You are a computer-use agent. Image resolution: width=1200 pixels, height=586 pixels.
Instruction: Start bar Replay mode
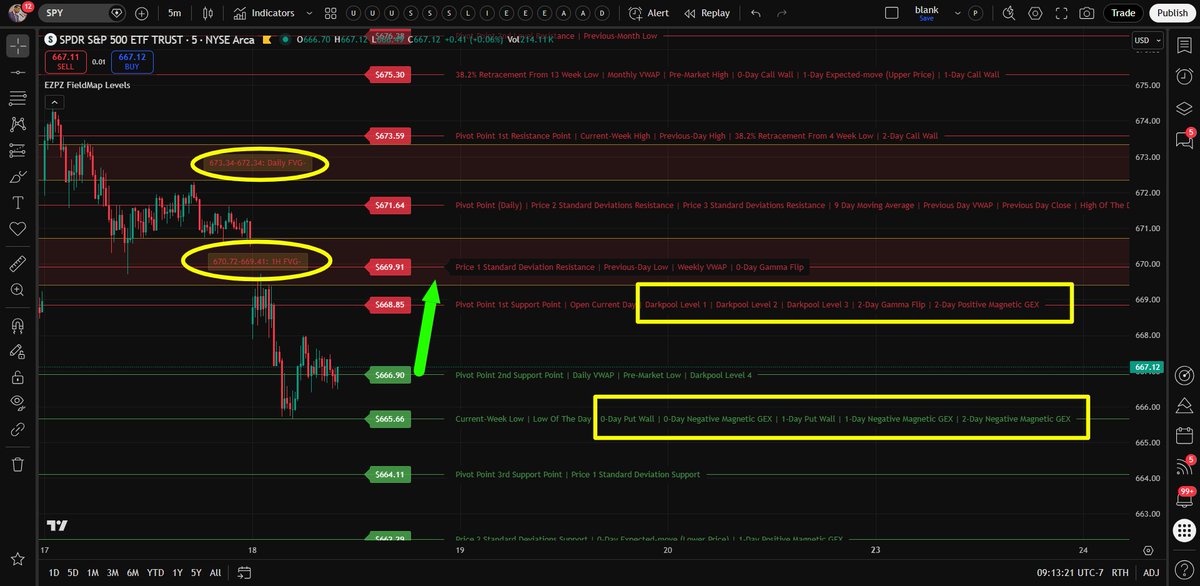tap(707, 13)
